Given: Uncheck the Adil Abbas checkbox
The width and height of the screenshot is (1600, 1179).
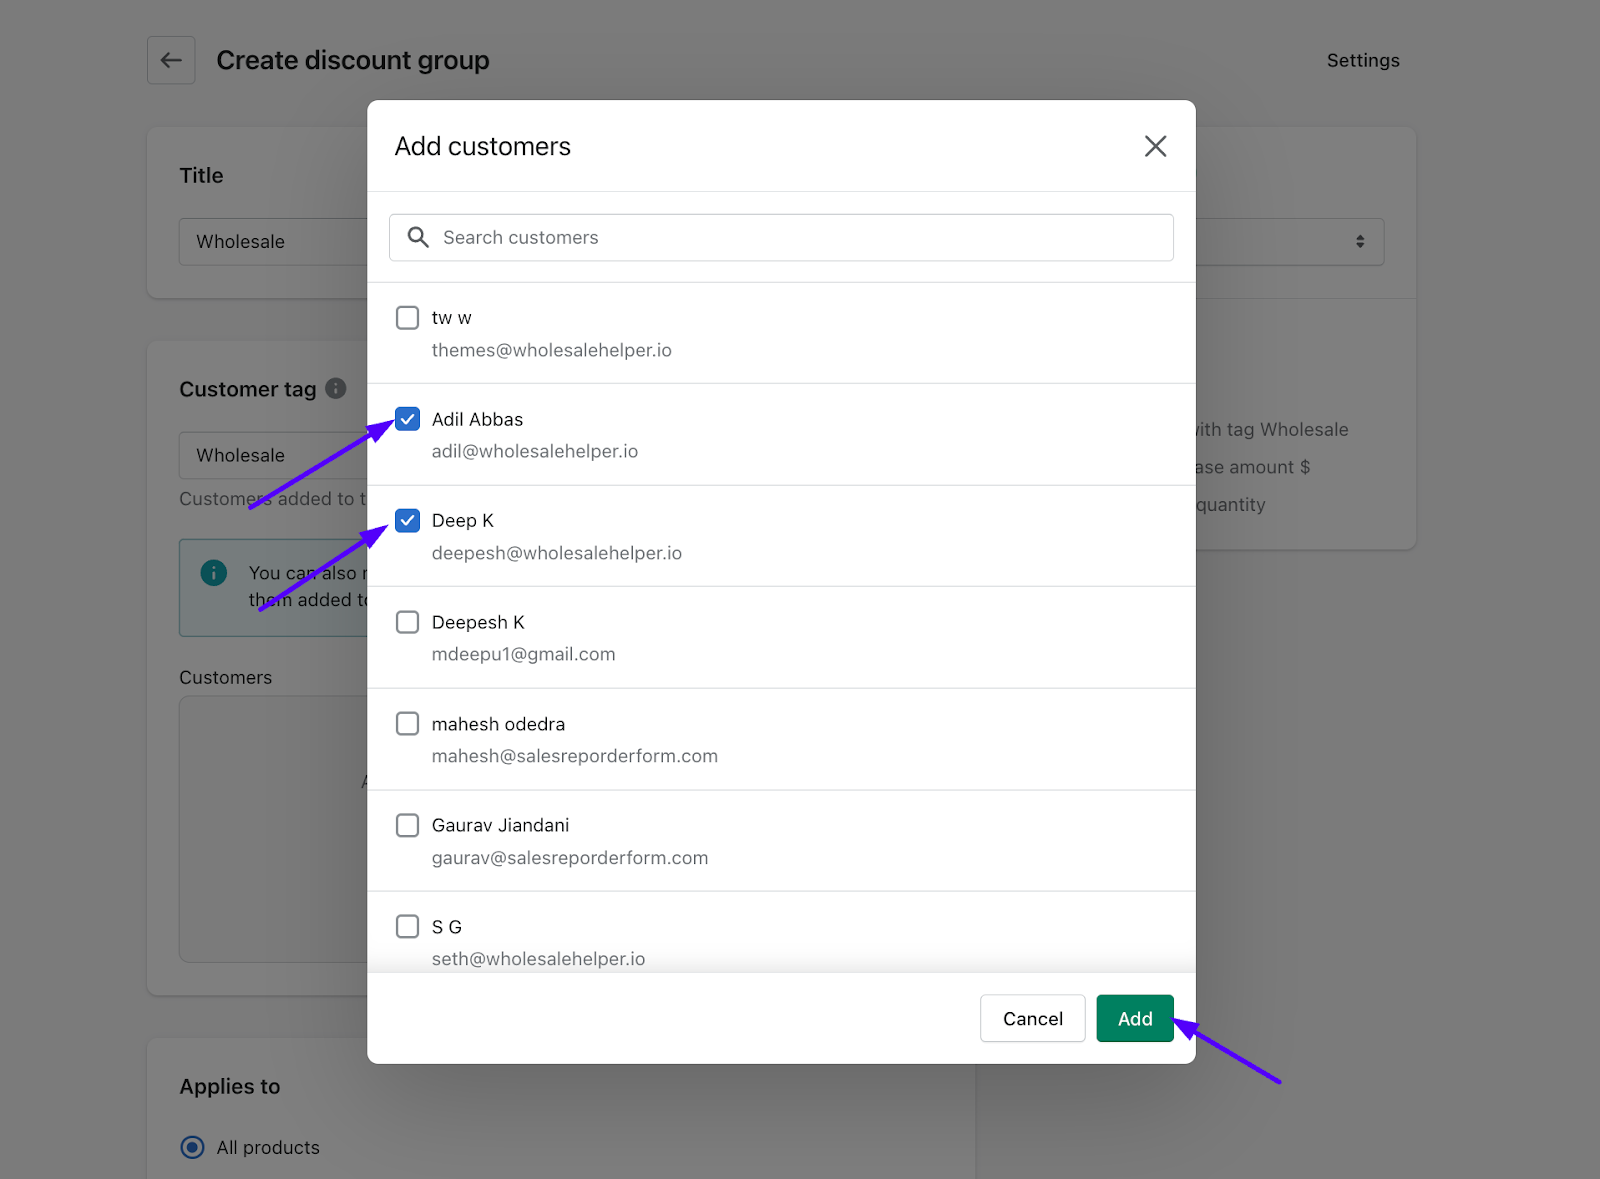Looking at the screenshot, I should point(407,419).
